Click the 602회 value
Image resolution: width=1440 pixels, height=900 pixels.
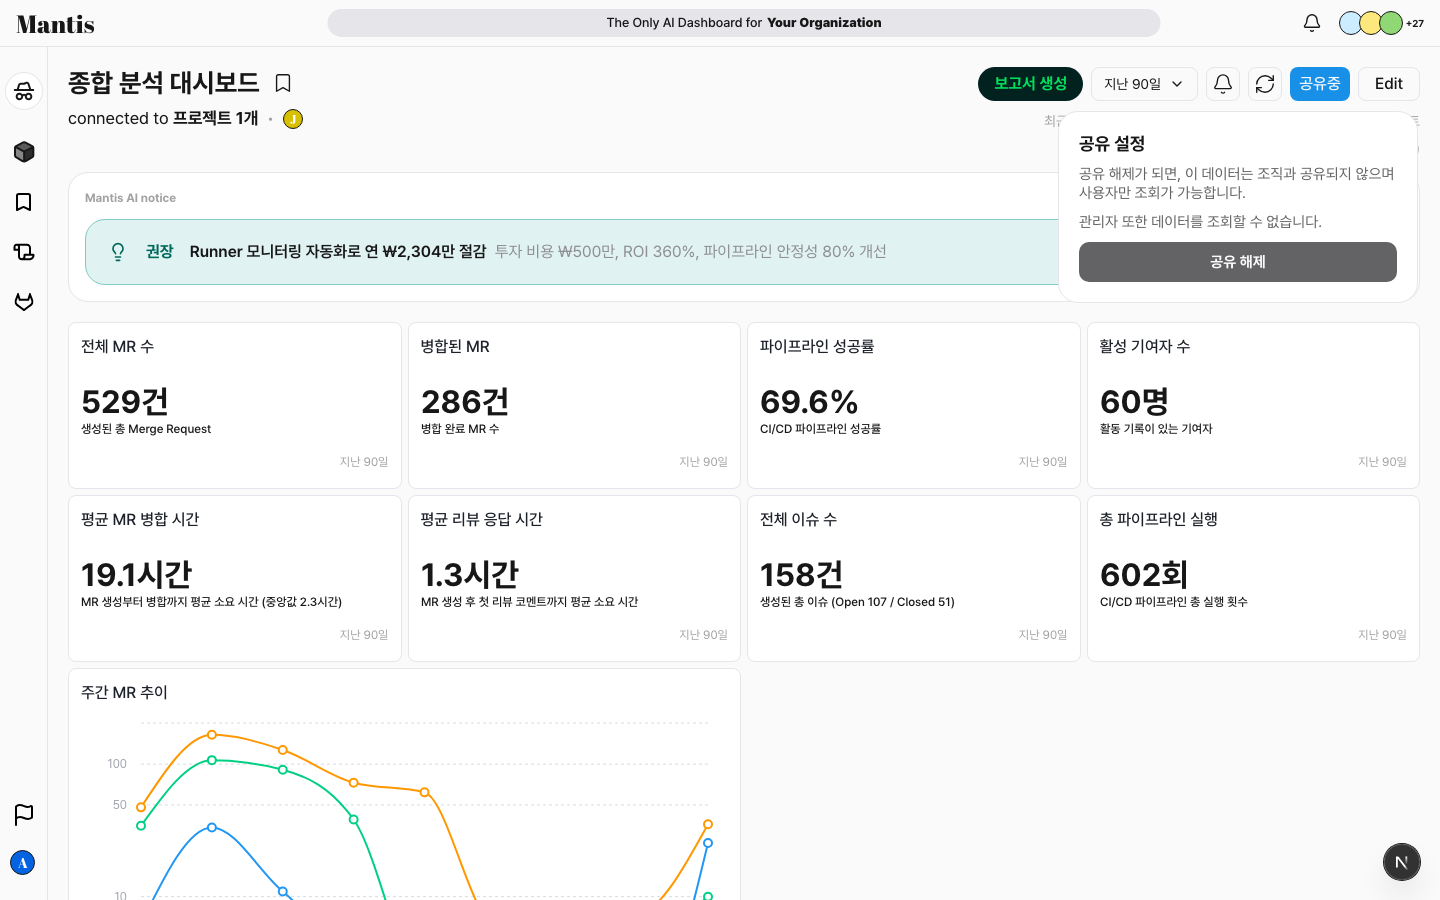1144,575
